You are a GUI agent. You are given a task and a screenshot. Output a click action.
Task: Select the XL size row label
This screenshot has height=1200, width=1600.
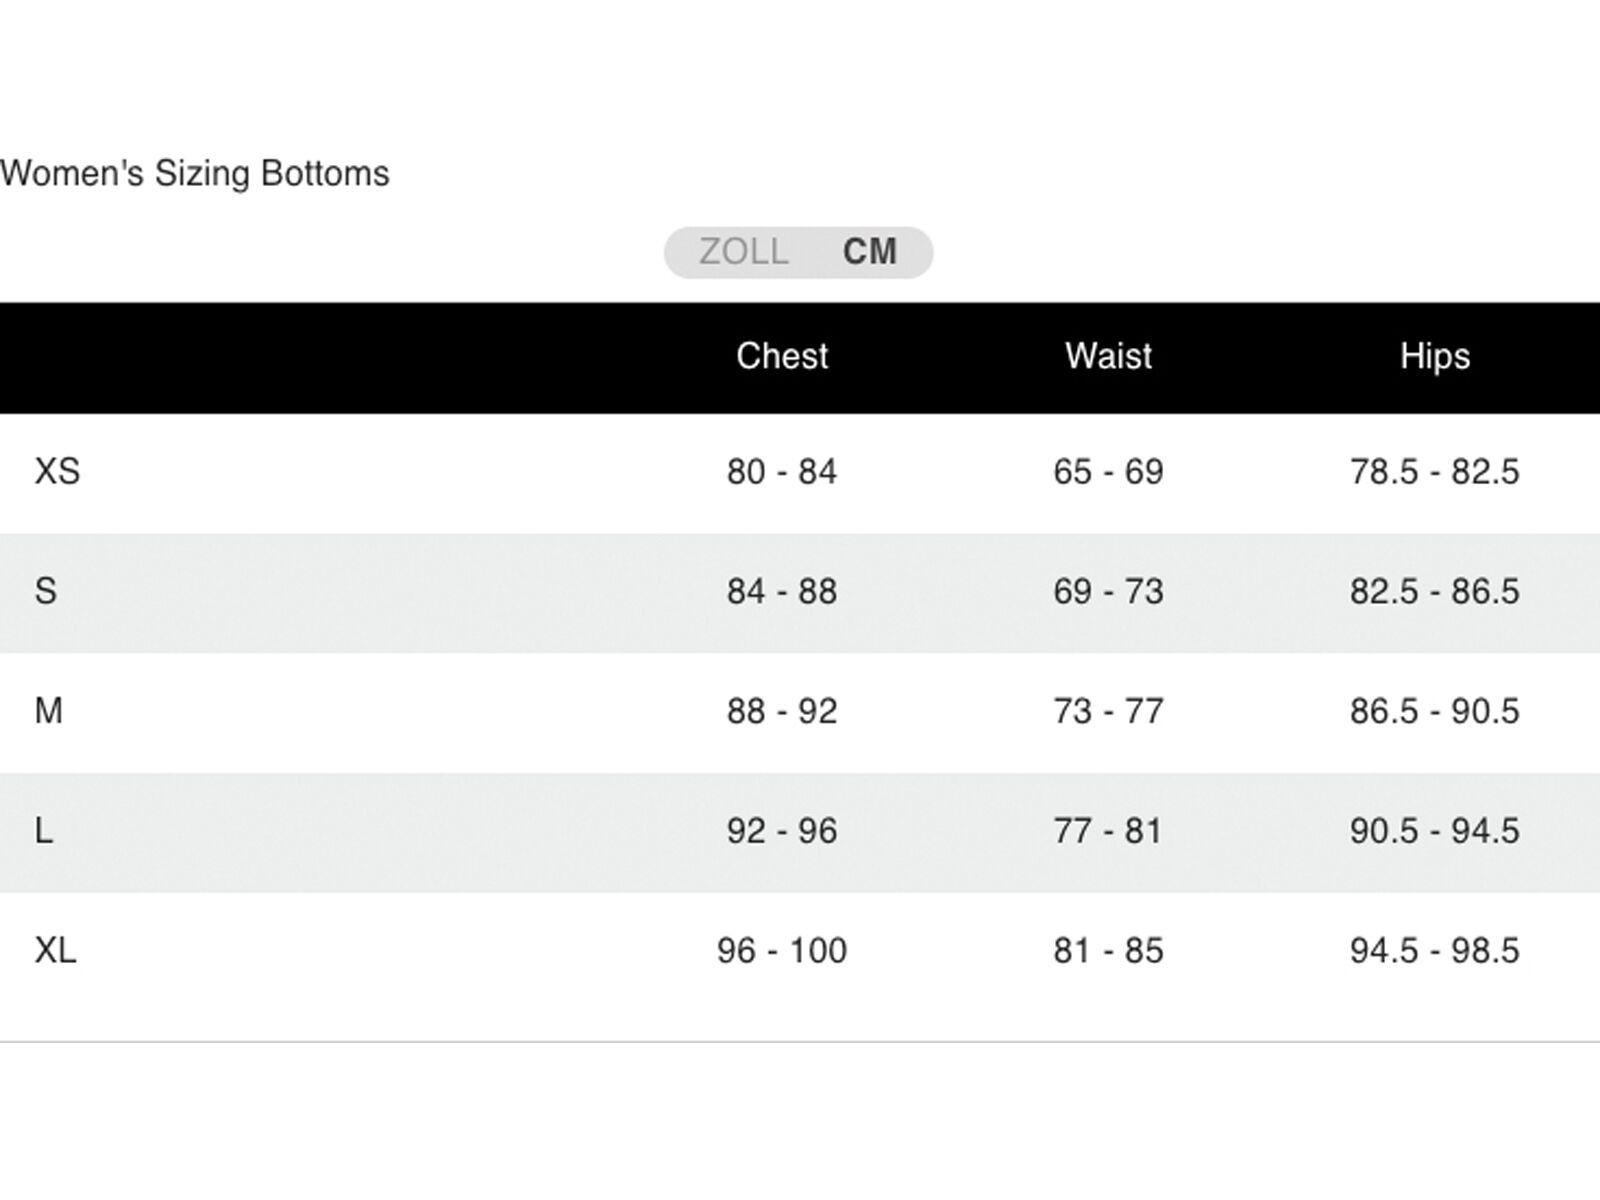56,950
